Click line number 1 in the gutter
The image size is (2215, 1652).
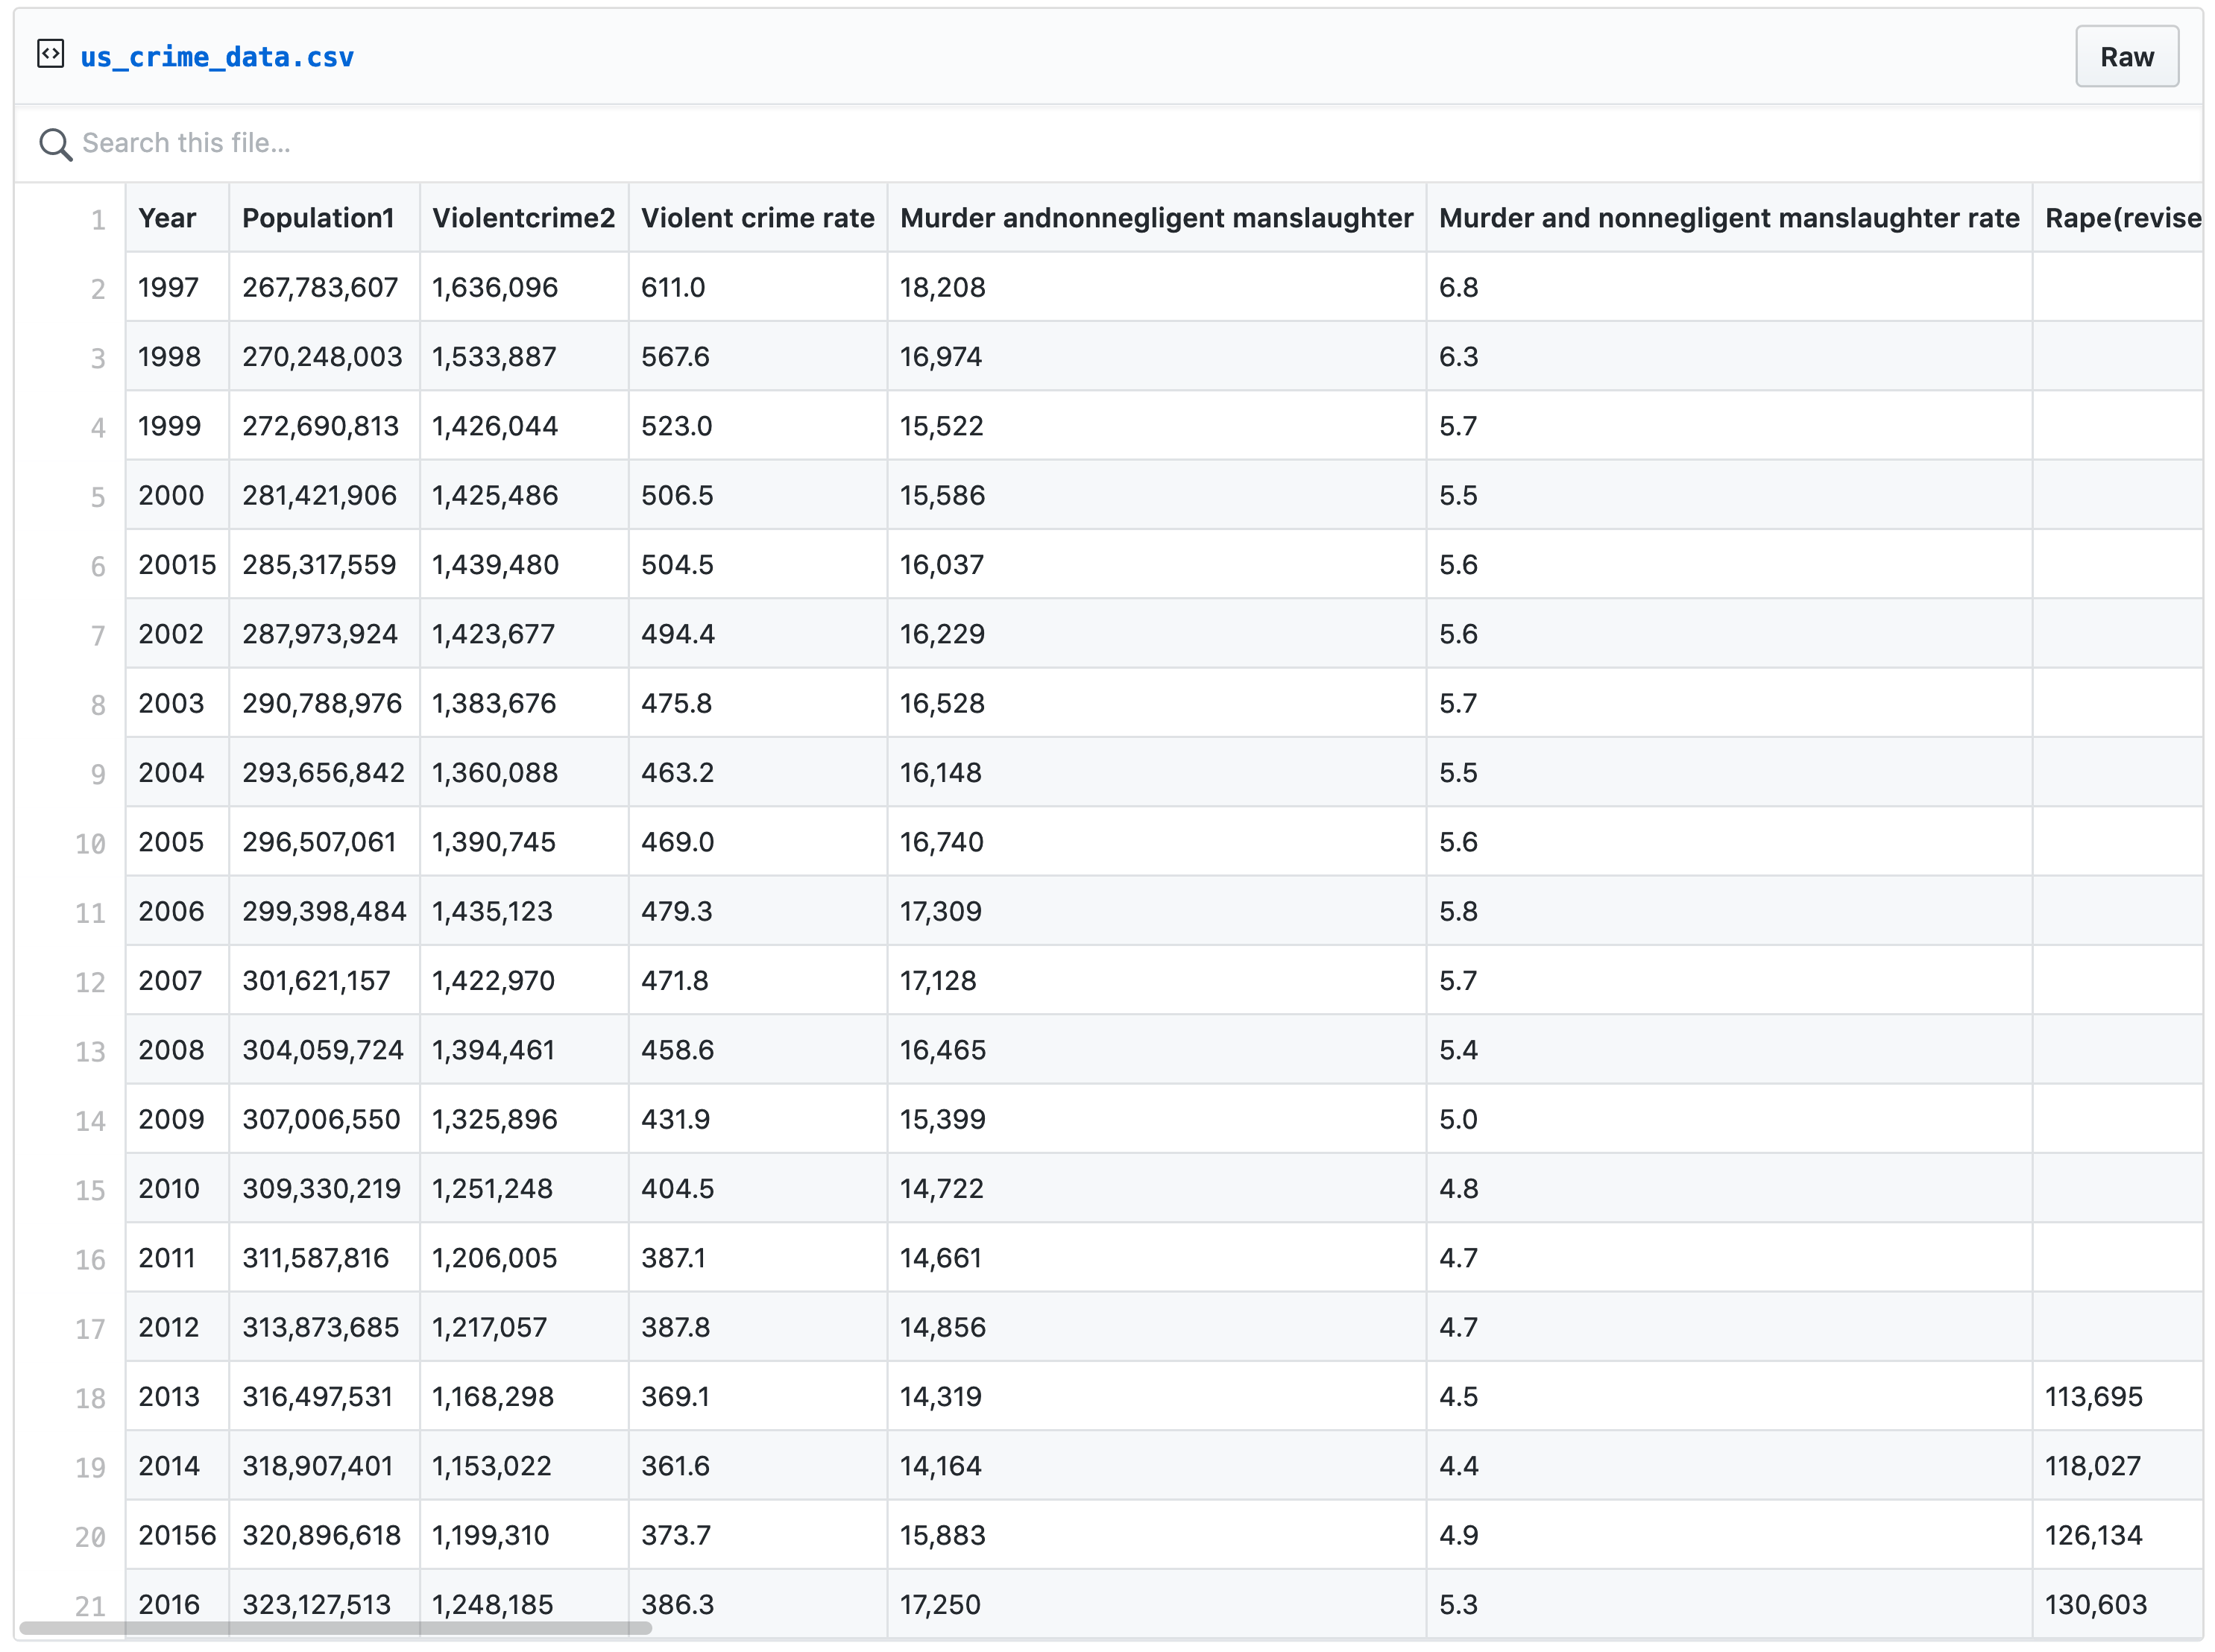coord(98,220)
